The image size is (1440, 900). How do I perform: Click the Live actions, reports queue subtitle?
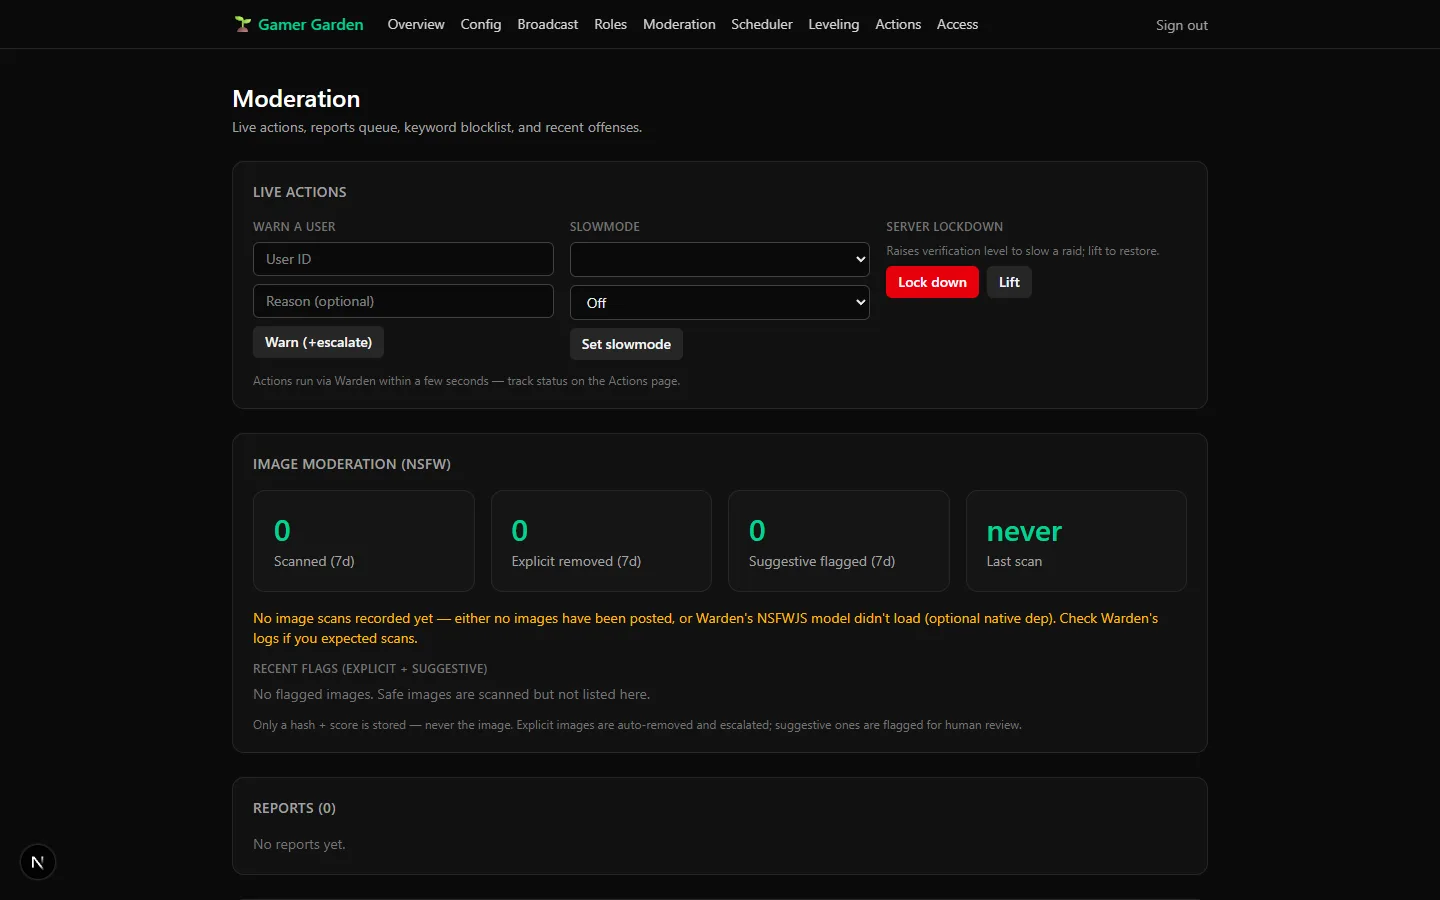pos(437,127)
